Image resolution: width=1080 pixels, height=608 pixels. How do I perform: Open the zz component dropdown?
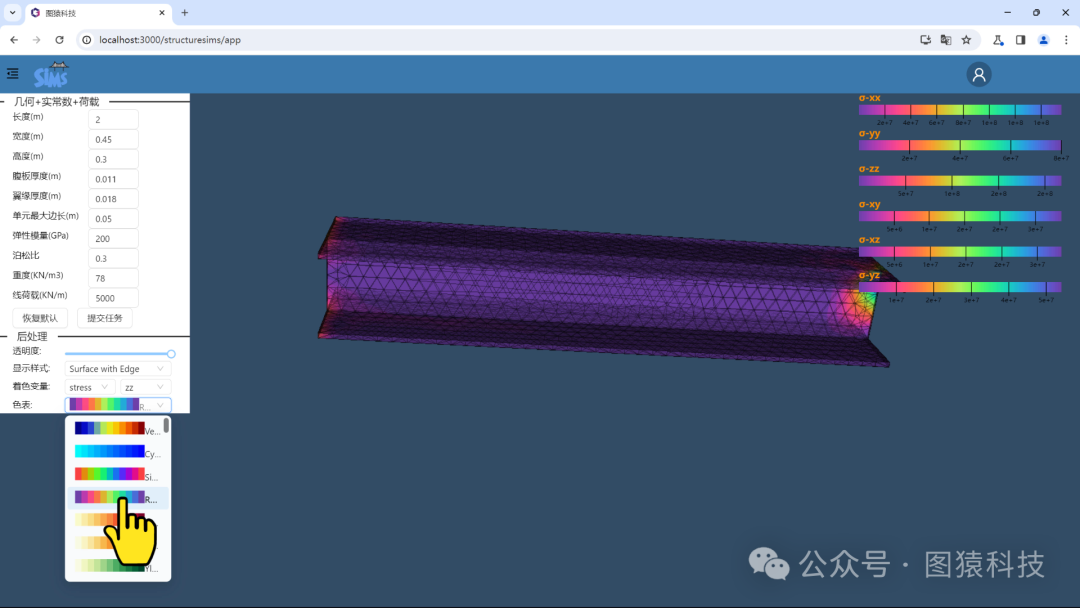(145, 387)
